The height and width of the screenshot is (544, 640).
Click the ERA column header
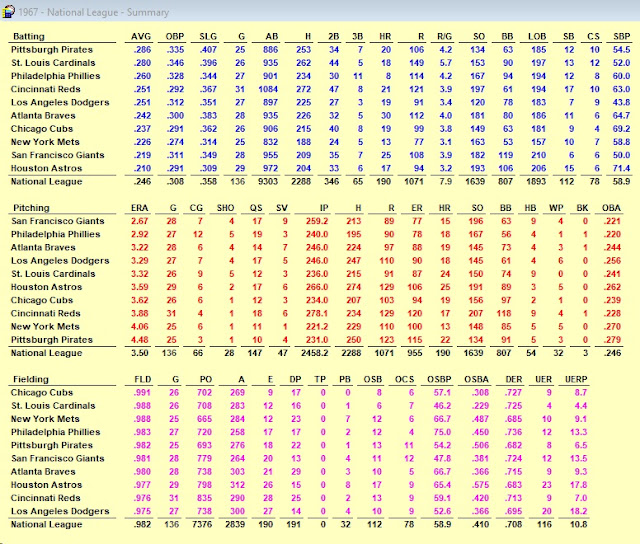[139, 208]
